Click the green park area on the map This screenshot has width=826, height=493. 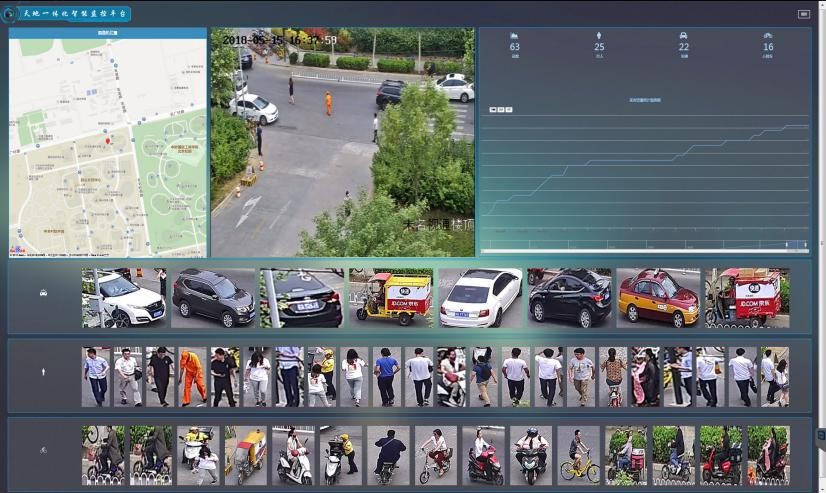[171, 182]
